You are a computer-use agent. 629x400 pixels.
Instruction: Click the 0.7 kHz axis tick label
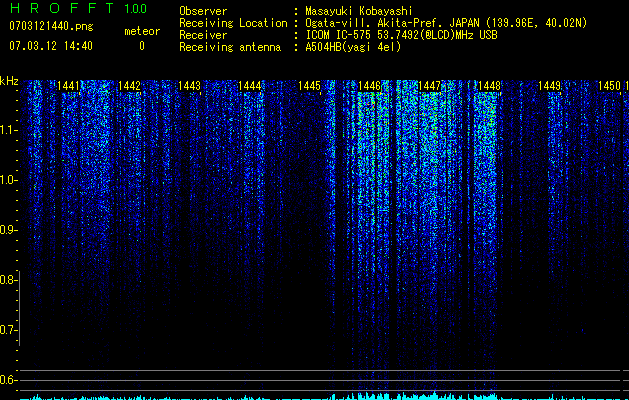point(7,330)
